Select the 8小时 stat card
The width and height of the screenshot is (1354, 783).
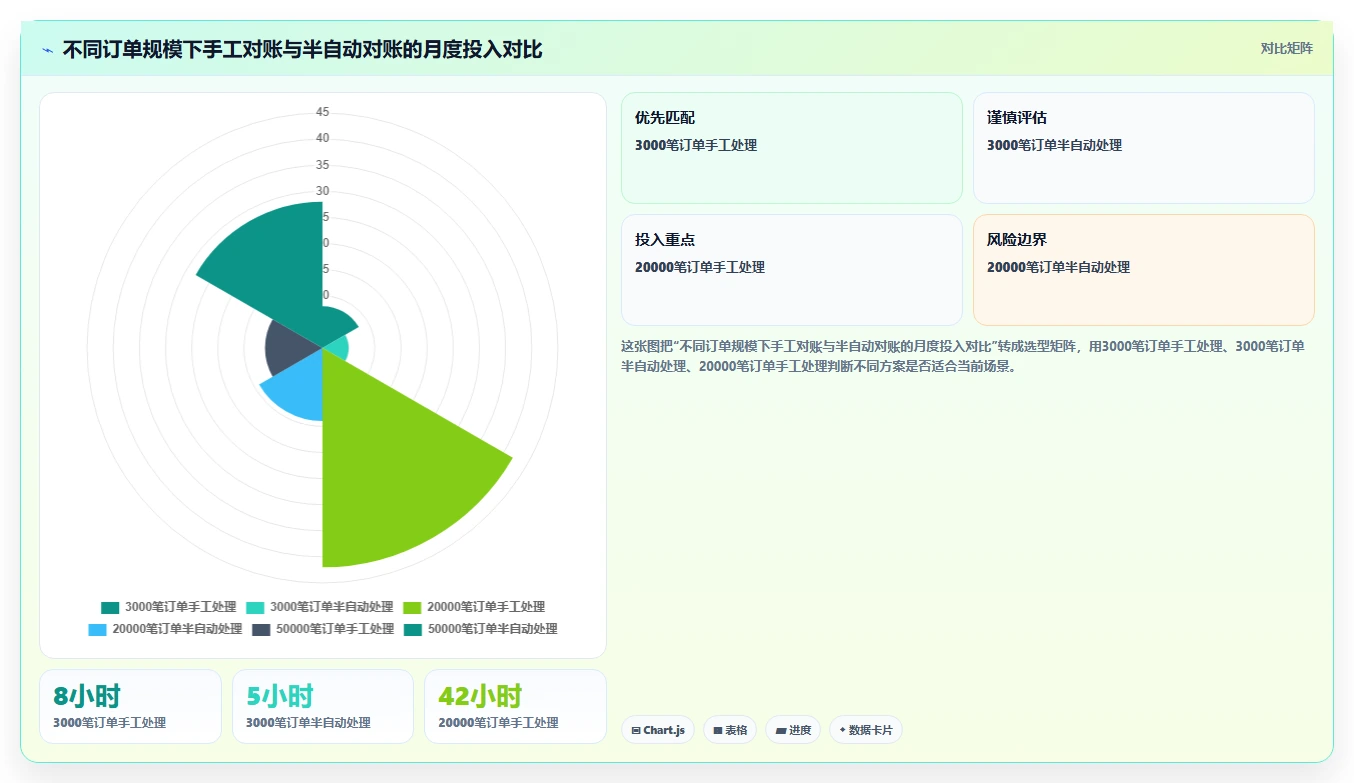pyautogui.click(x=130, y=706)
